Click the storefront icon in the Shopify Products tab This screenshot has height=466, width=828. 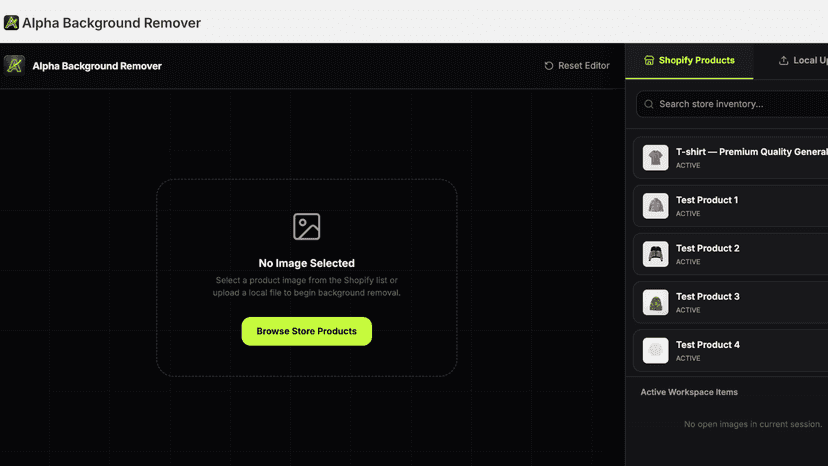(649, 60)
